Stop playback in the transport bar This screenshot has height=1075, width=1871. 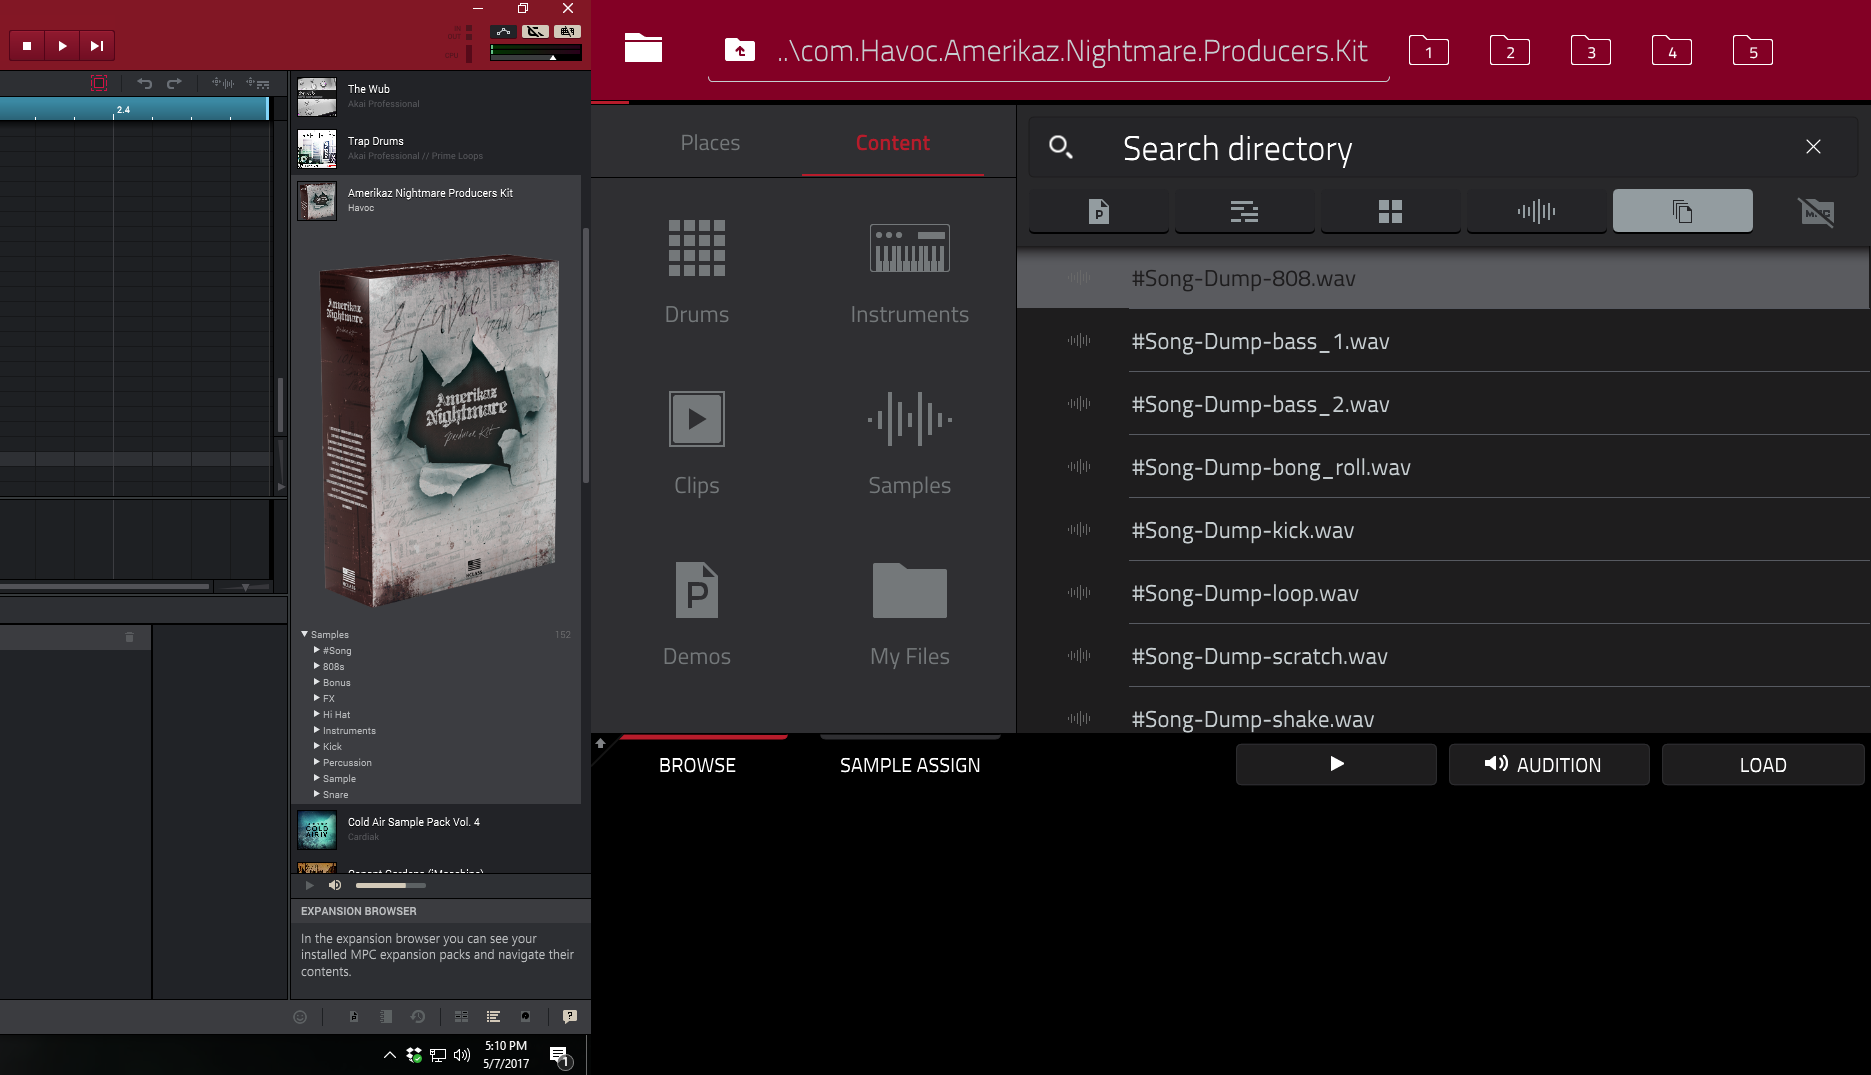[x=27, y=45]
